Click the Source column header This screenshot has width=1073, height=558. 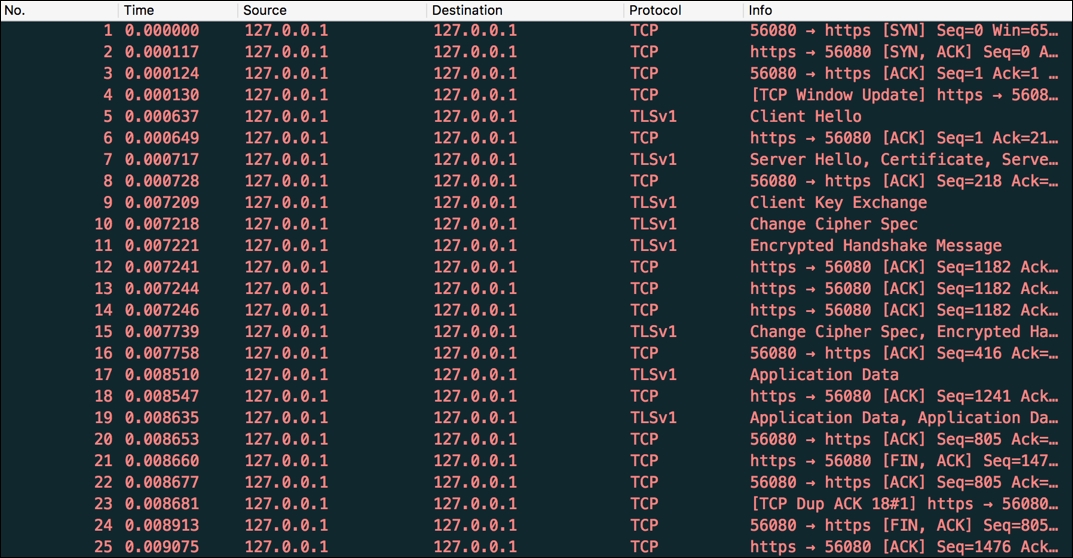331,11
